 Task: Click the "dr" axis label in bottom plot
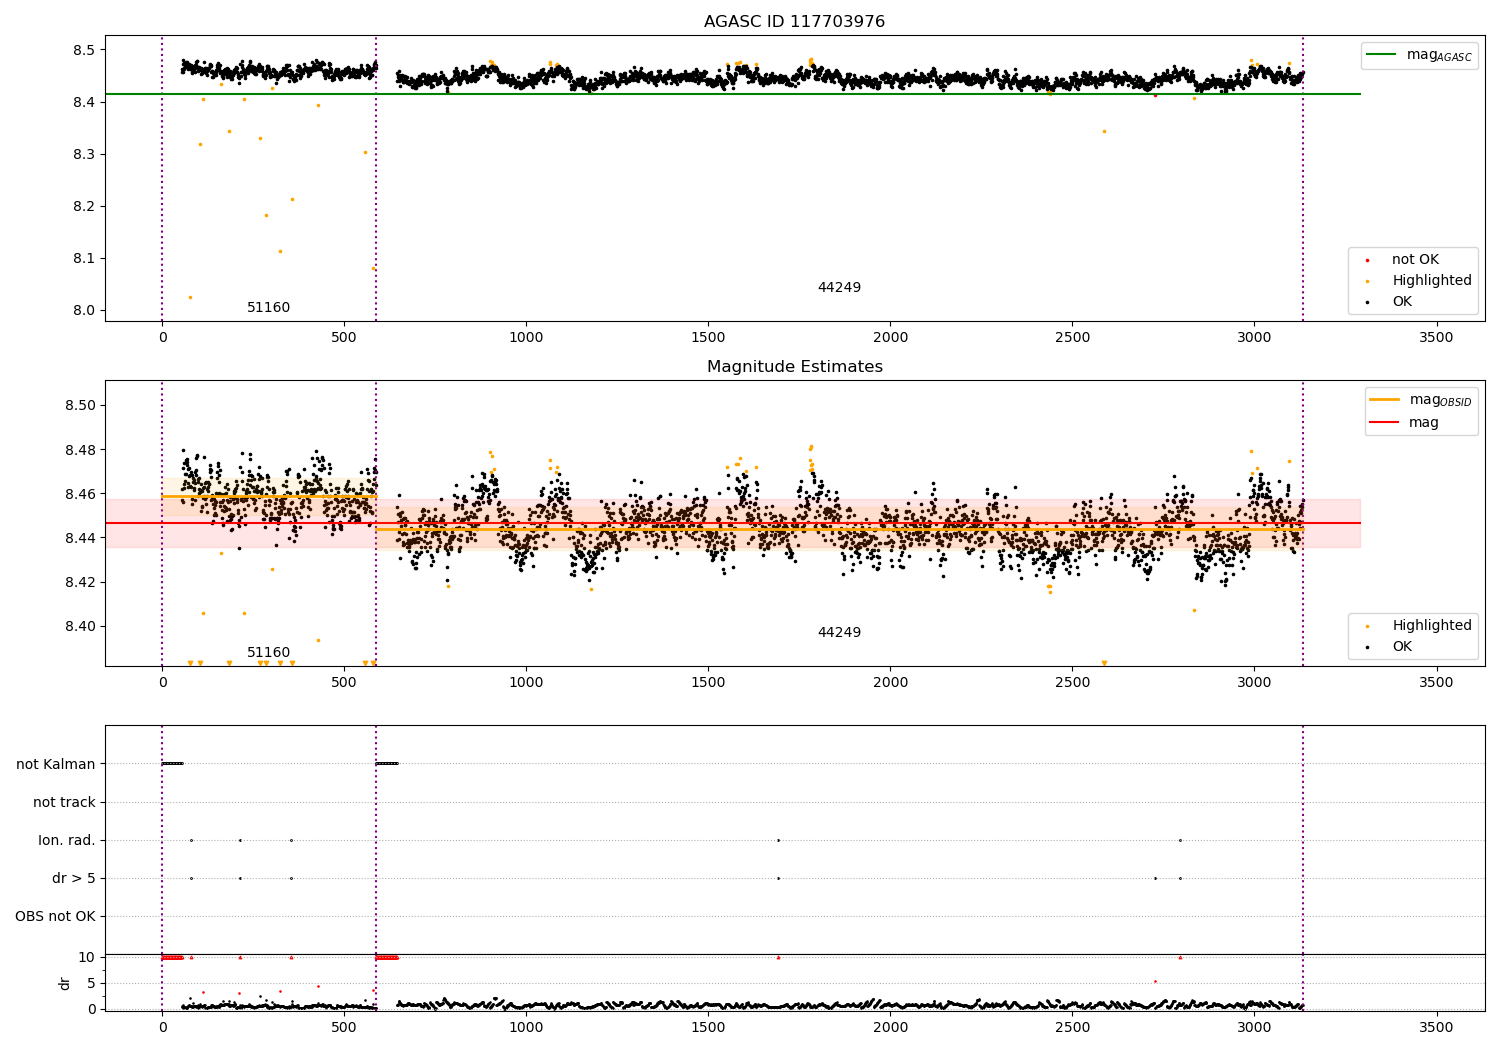pos(65,983)
